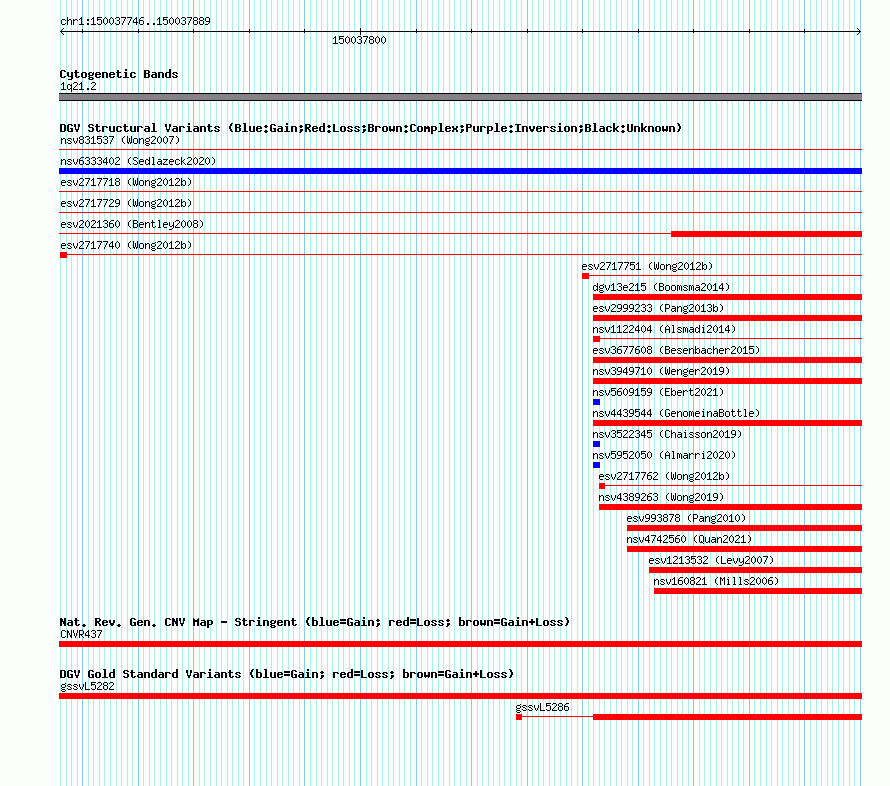Select the esv2021360 (Bentley2008) label
890x786 pixels.
[132, 224]
